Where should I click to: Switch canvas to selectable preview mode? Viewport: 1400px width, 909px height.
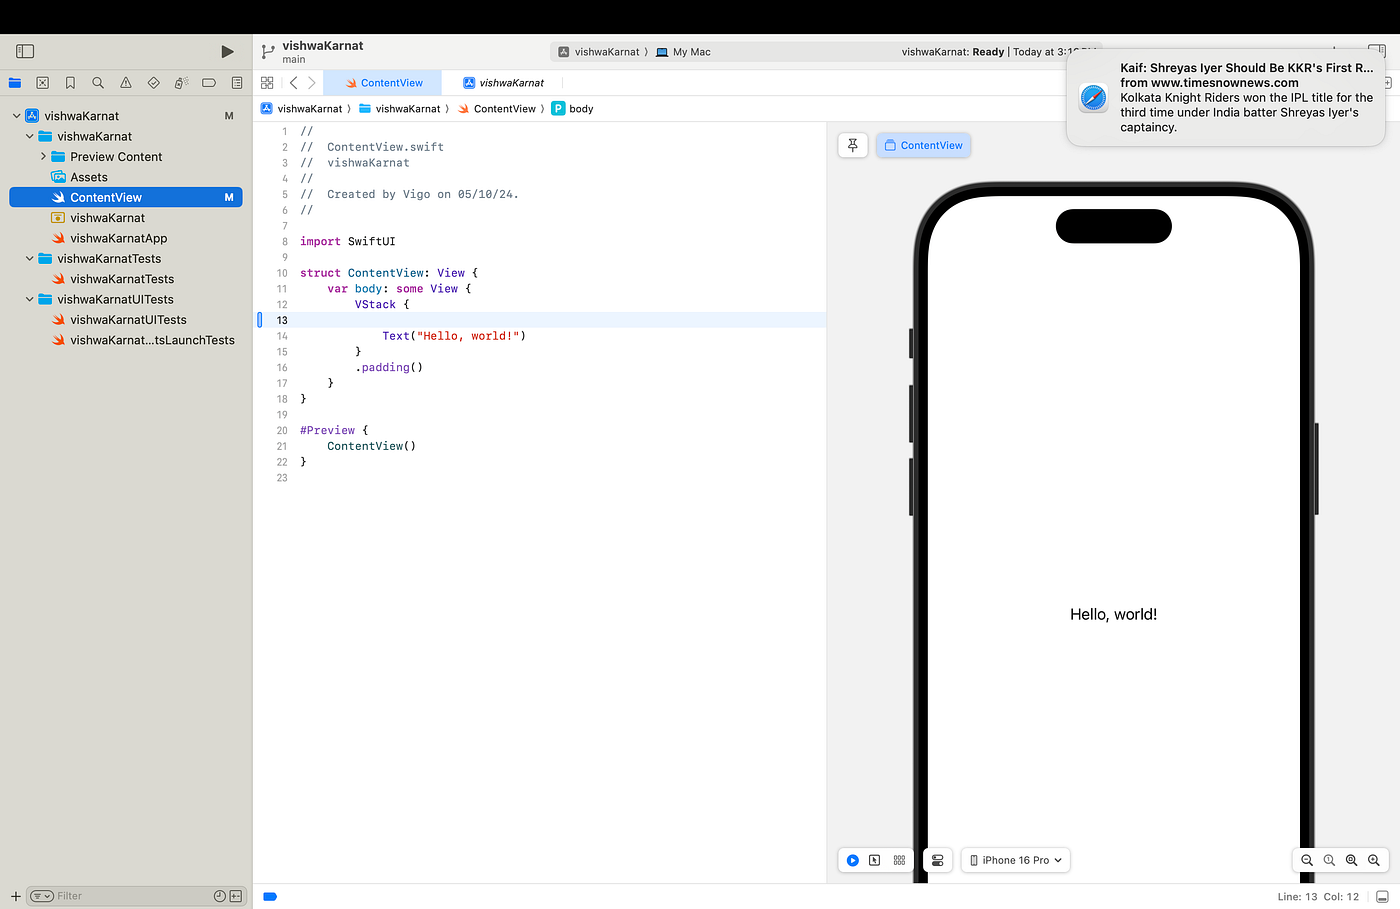pyautogui.click(x=875, y=860)
